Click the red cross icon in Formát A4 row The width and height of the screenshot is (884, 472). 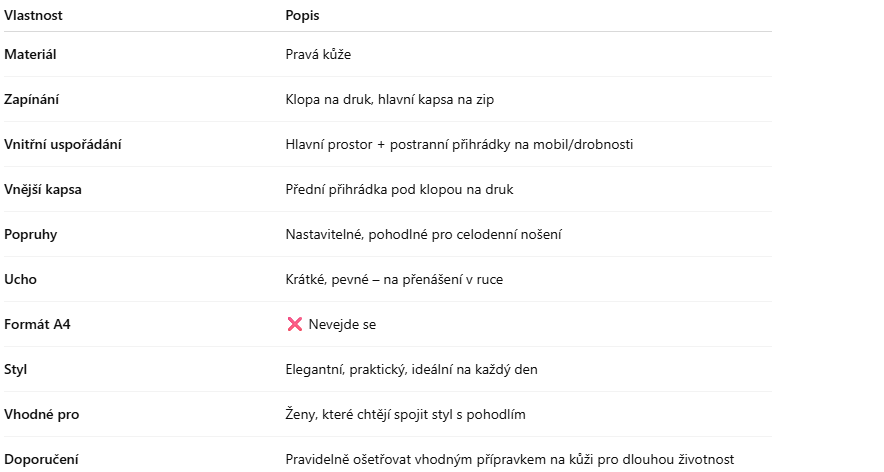[x=294, y=324]
